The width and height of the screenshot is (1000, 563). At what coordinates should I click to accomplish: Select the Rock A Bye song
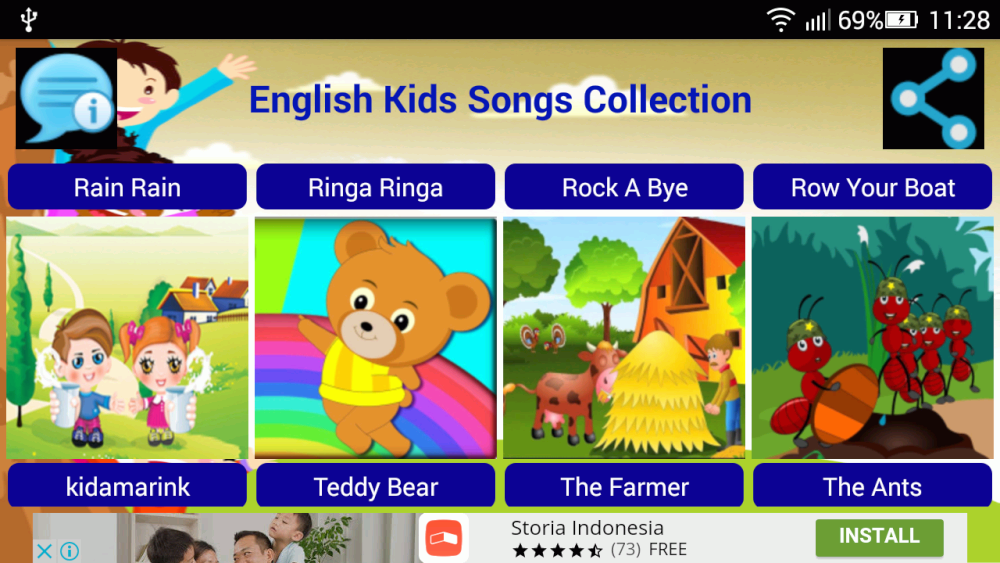coord(624,187)
